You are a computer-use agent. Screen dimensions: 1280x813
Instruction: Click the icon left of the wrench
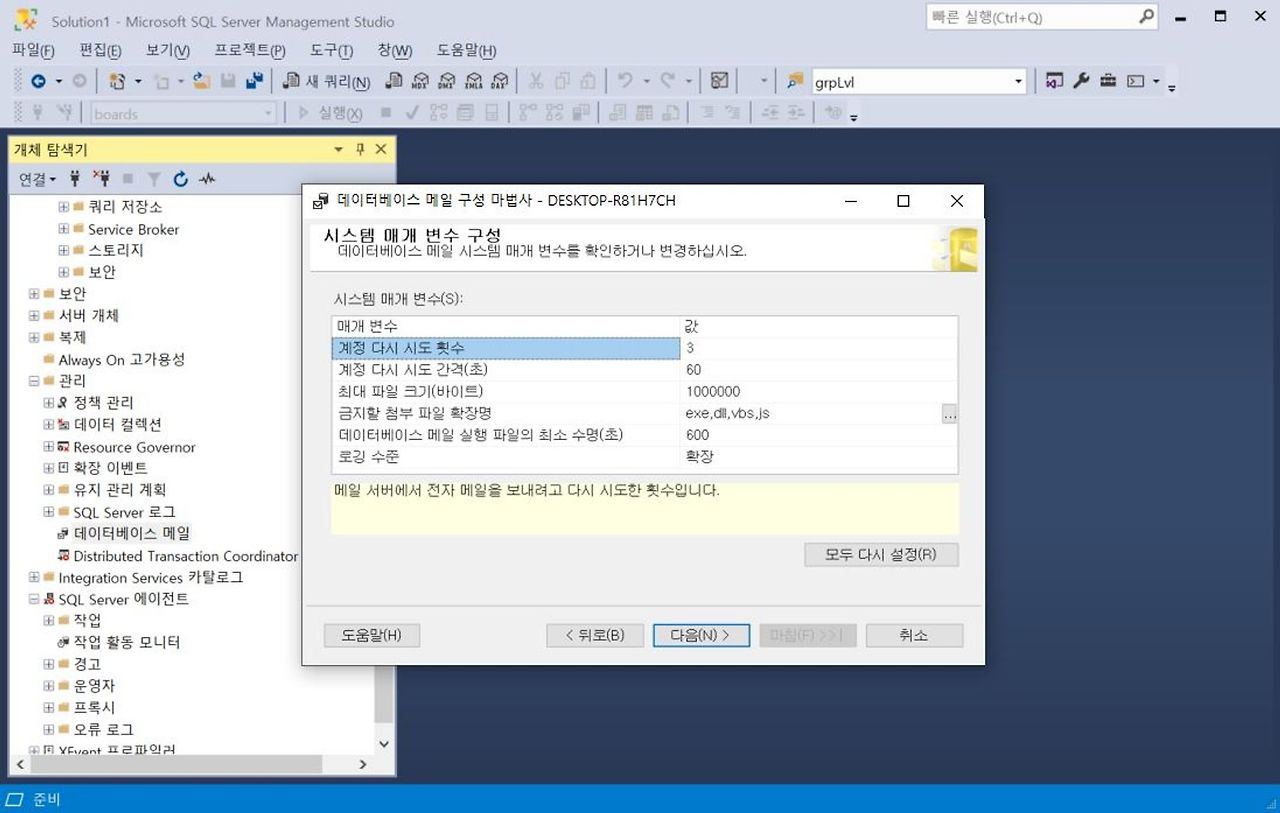pos(1054,81)
